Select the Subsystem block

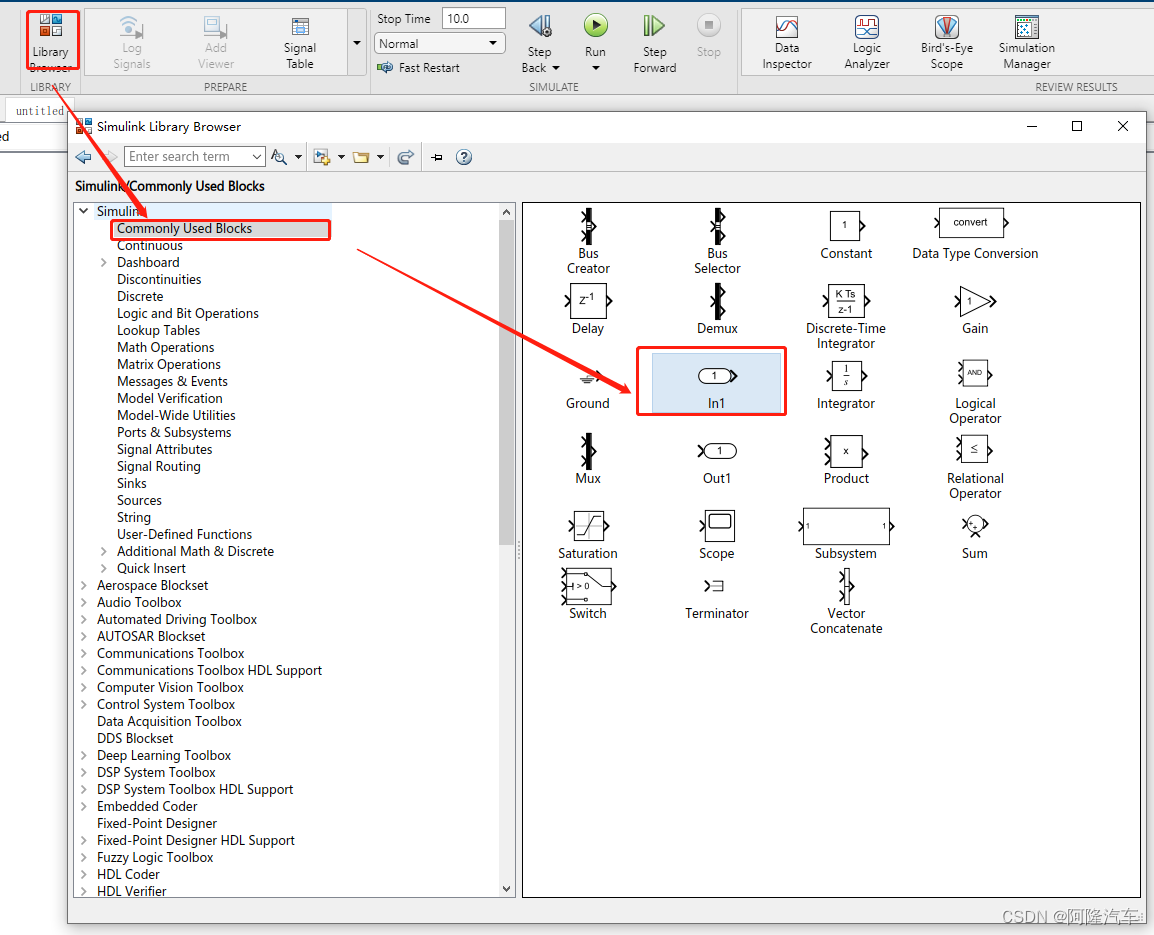click(846, 534)
